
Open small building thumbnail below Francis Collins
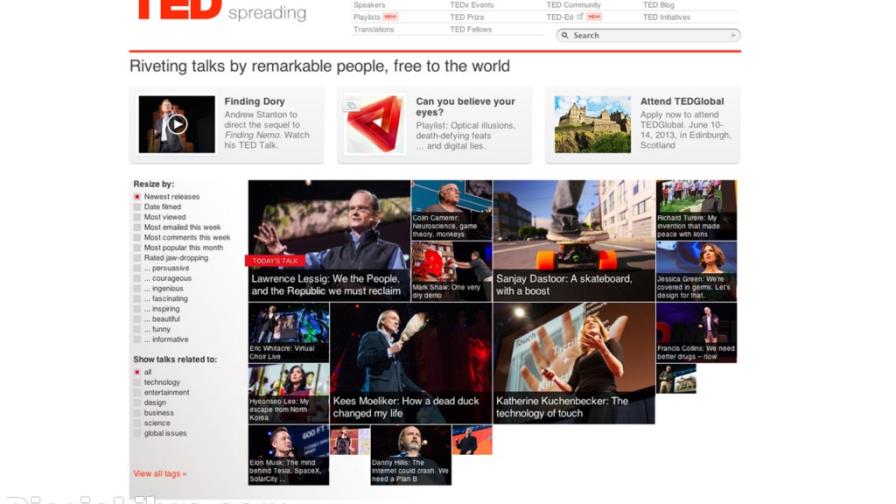point(676,379)
